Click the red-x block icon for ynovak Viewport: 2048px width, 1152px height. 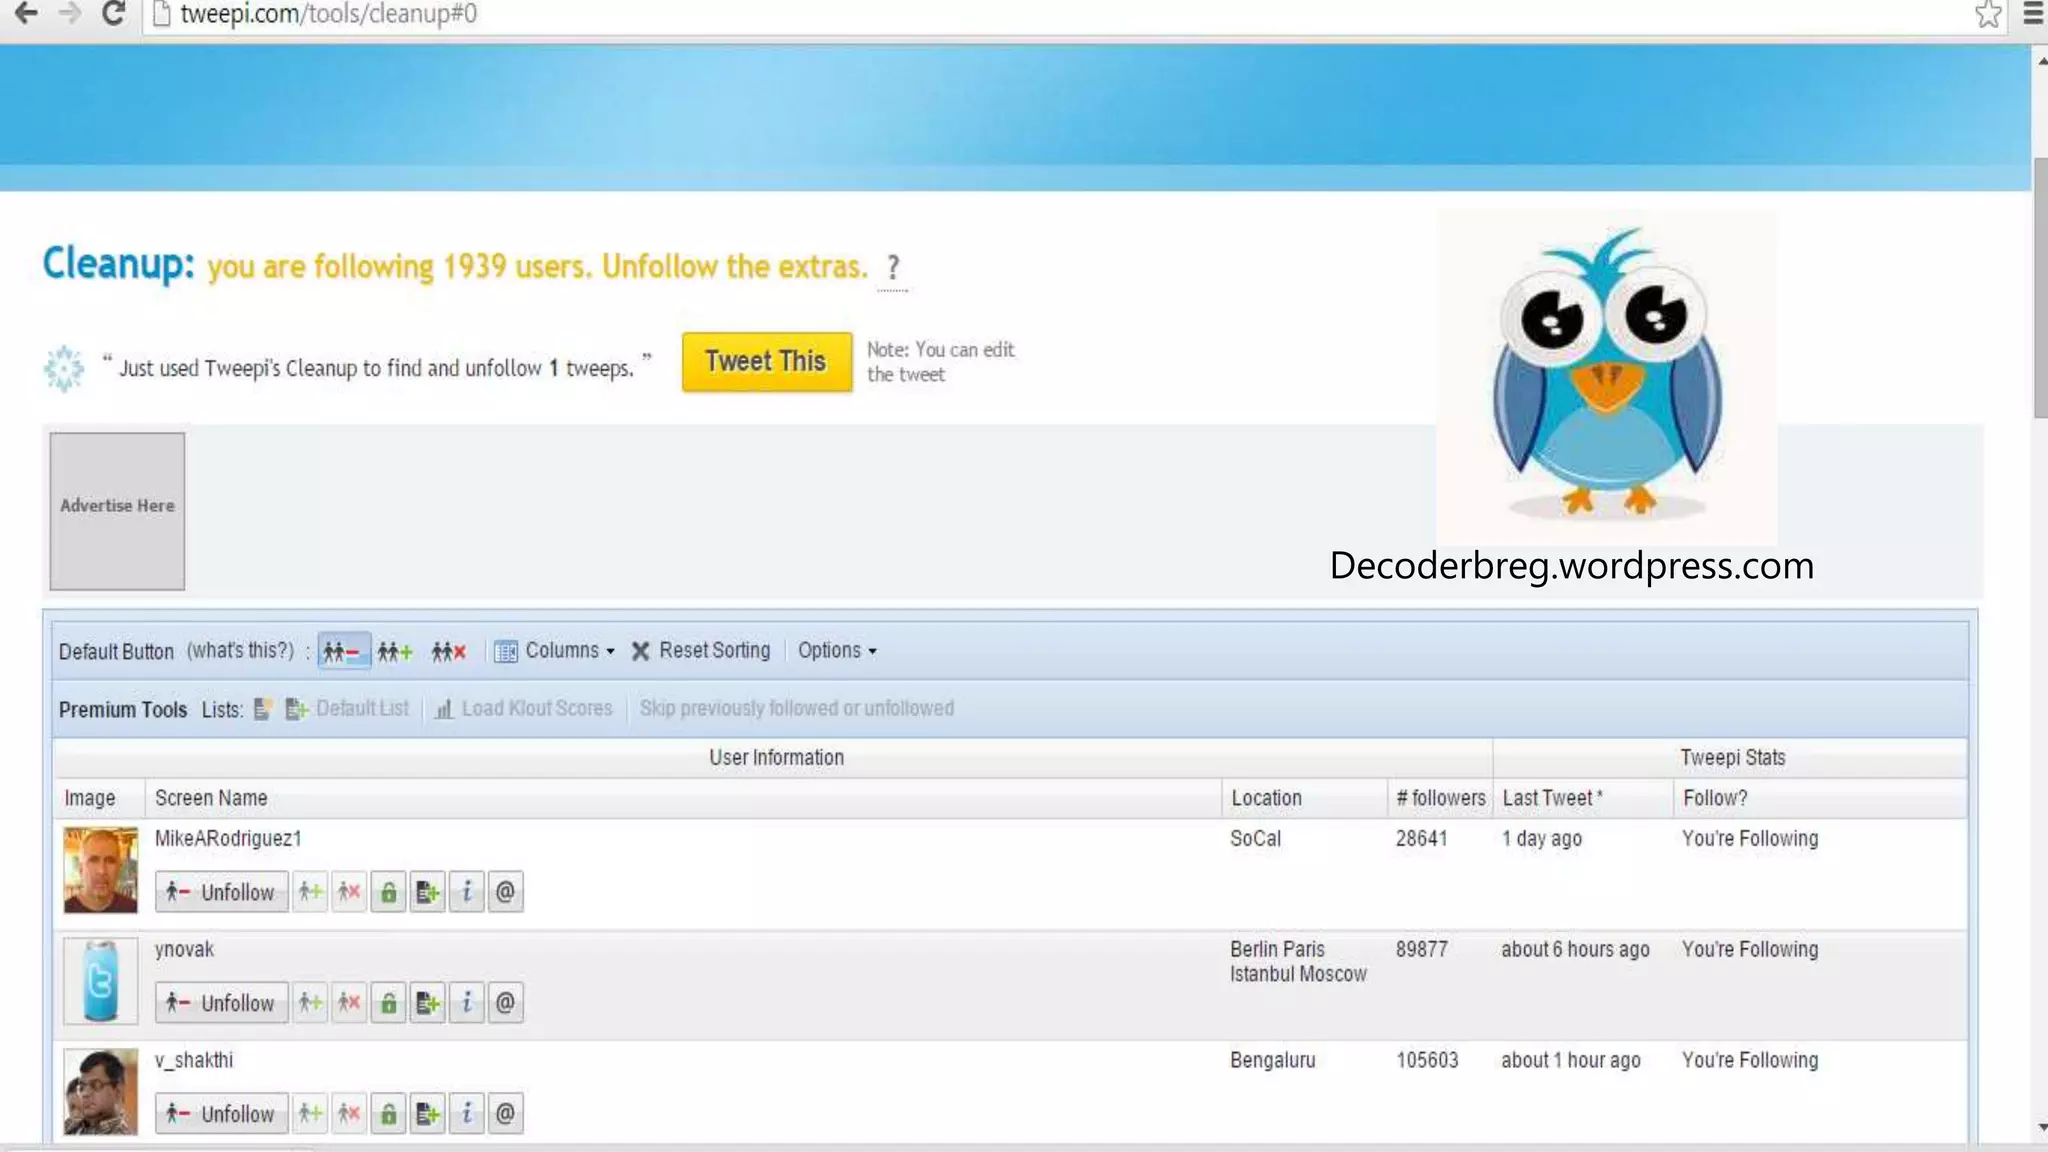[349, 1003]
